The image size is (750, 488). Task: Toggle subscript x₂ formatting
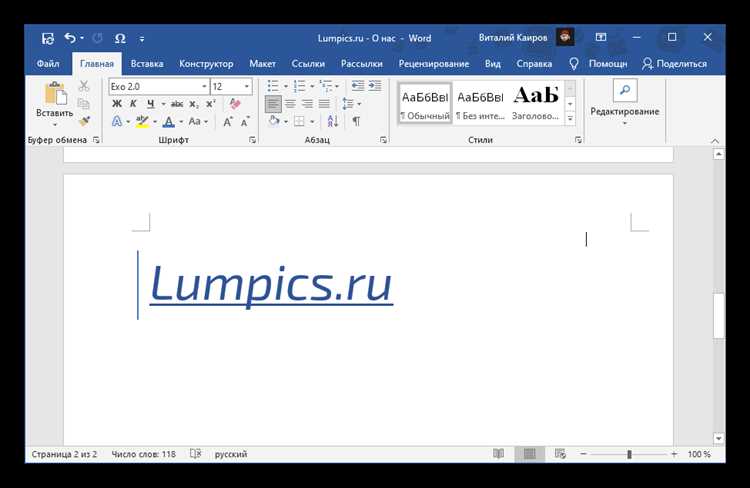194,104
